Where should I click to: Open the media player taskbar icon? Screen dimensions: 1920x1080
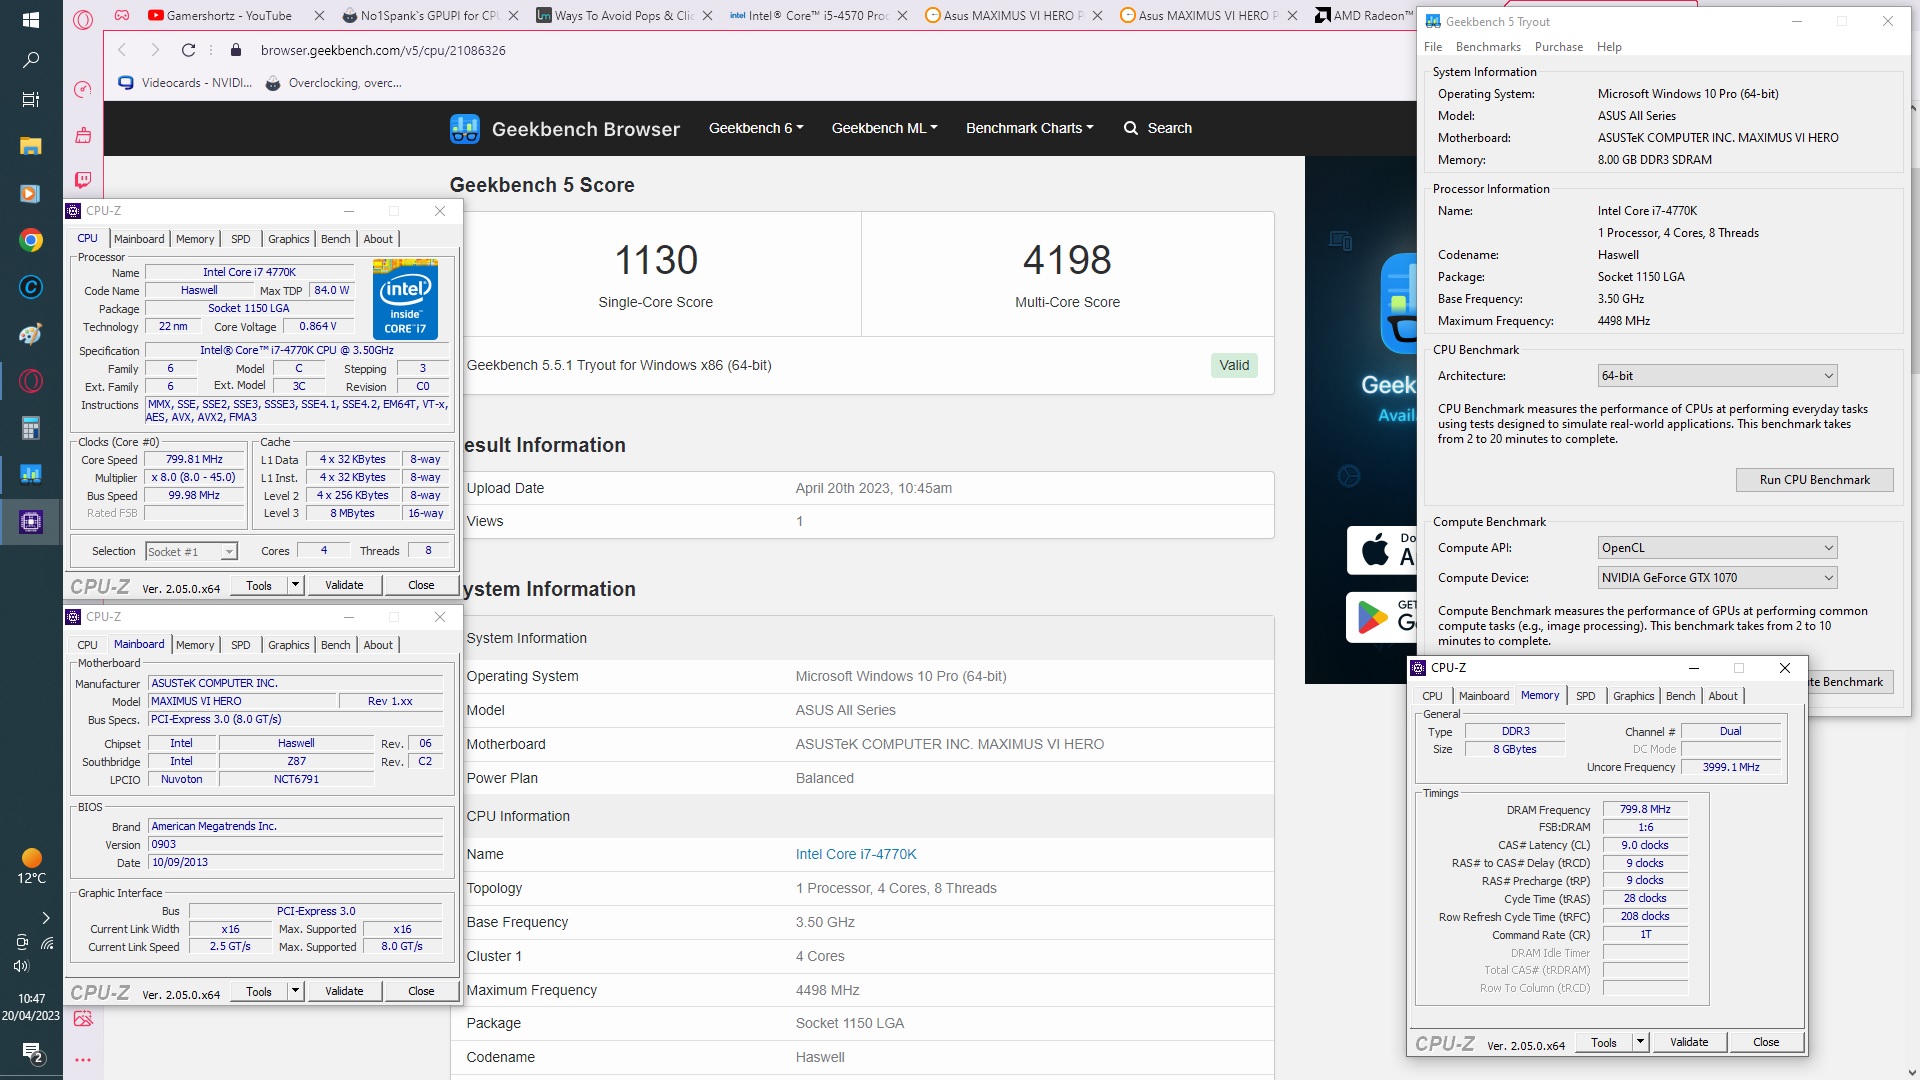(x=30, y=193)
